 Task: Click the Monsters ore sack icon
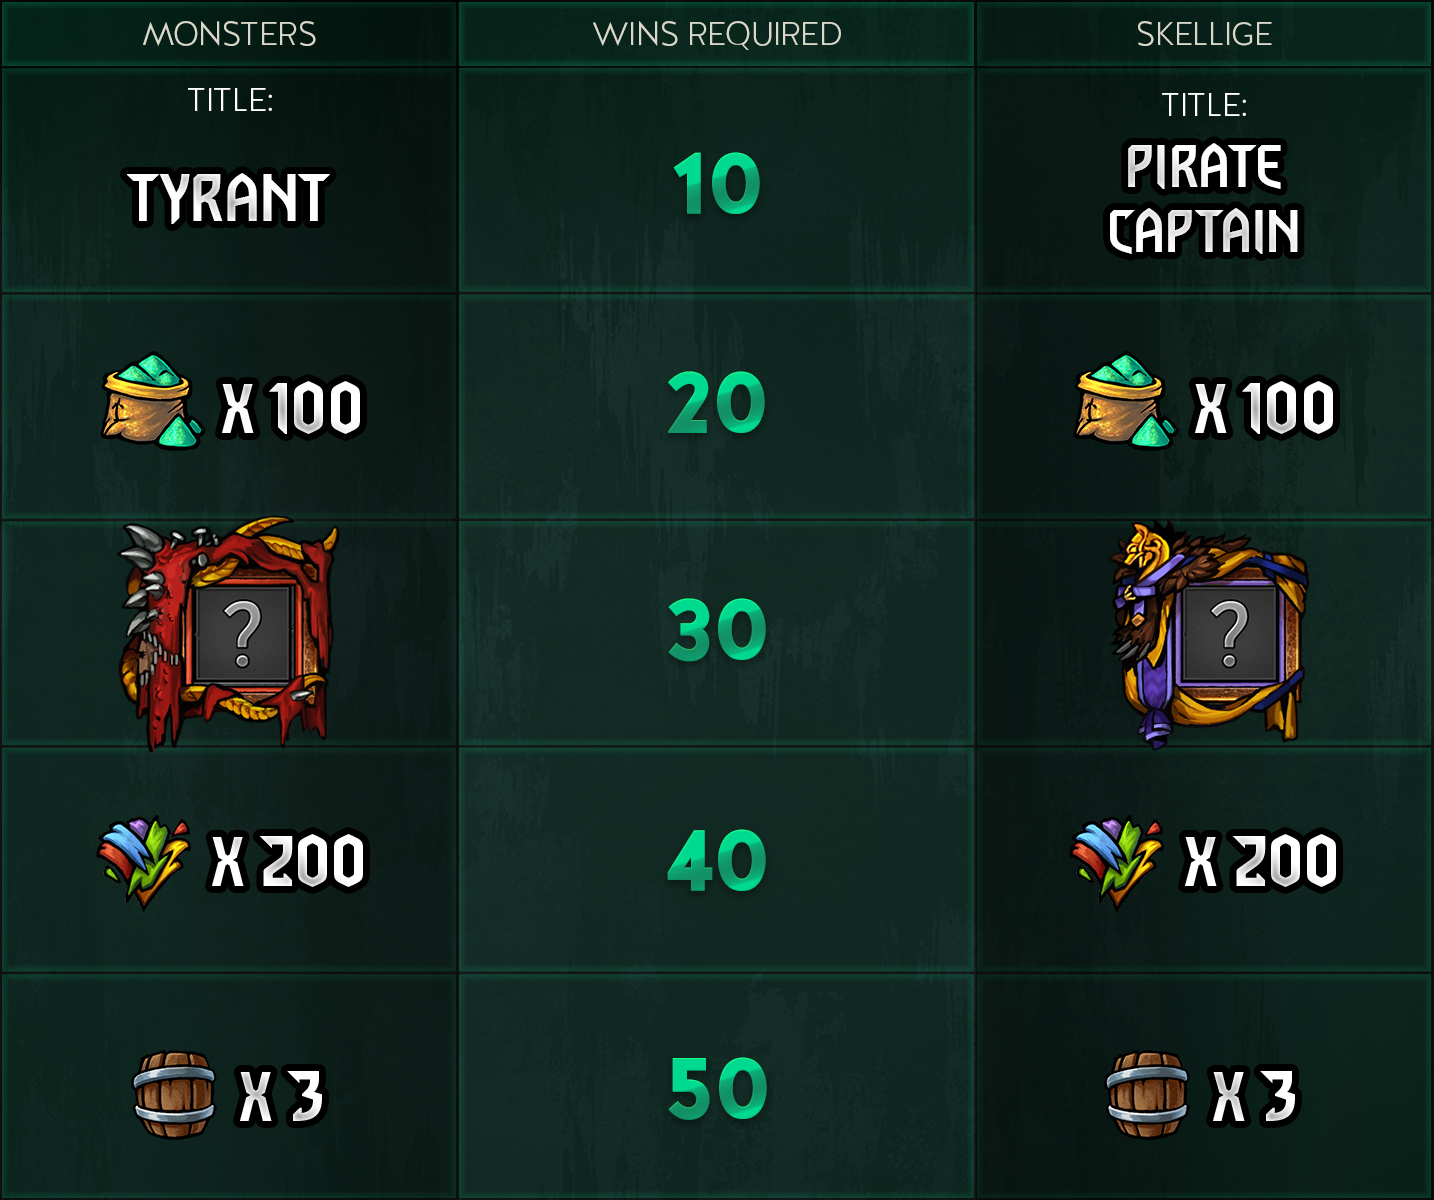click(x=152, y=400)
